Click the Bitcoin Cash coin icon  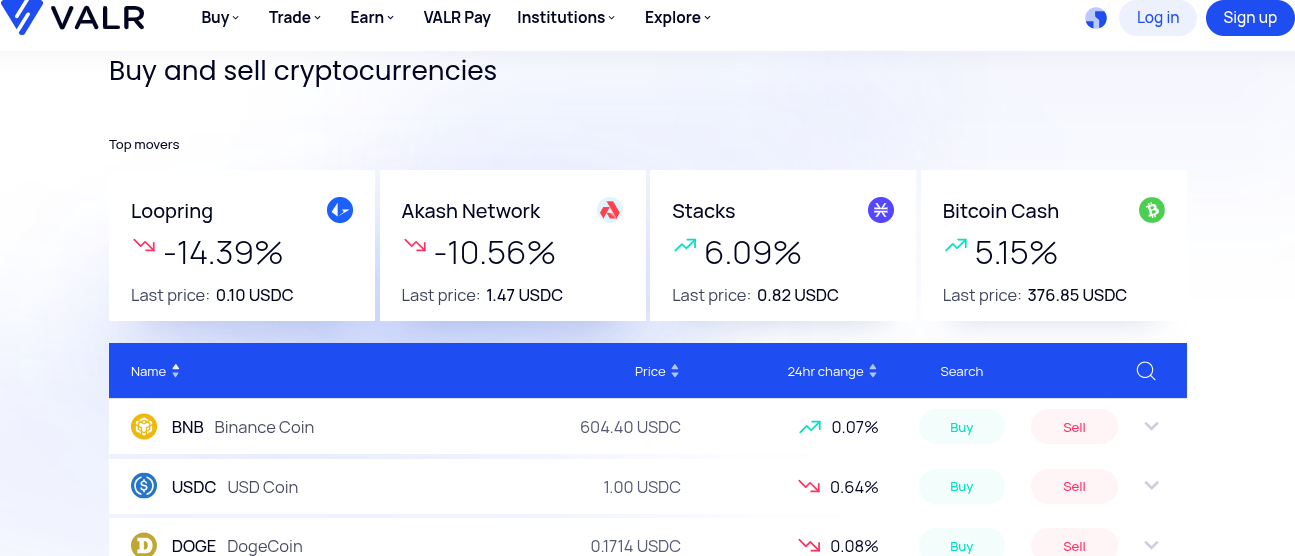(x=1152, y=210)
